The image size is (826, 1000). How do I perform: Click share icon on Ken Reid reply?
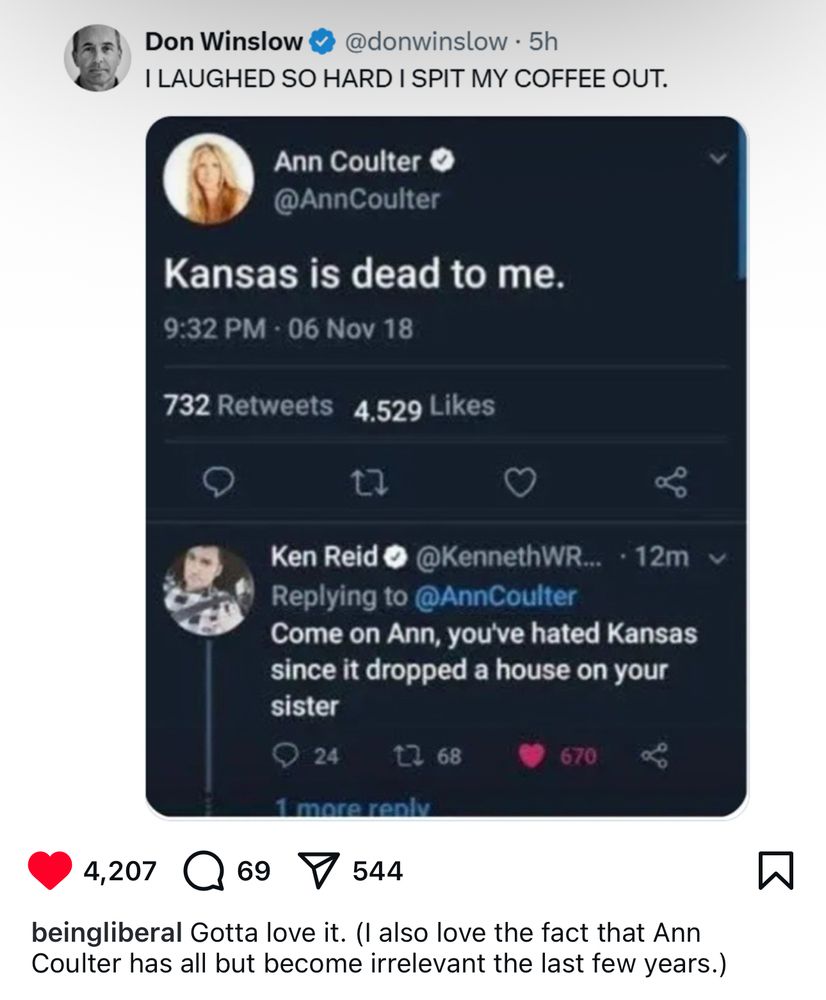pyautogui.click(x=654, y=755)
